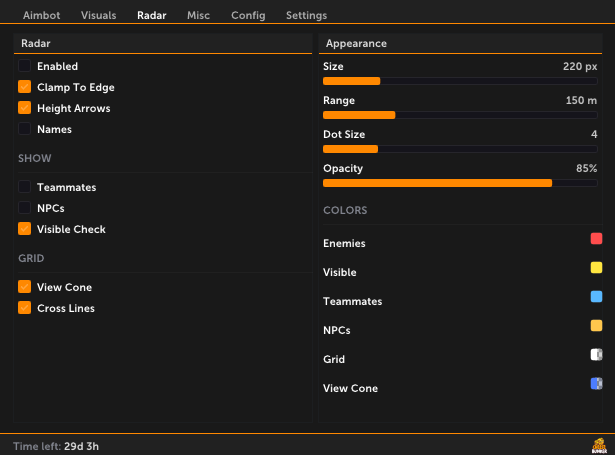Change the Opacity slider
The height and width of the screenshot is (455, 615).
460,183
